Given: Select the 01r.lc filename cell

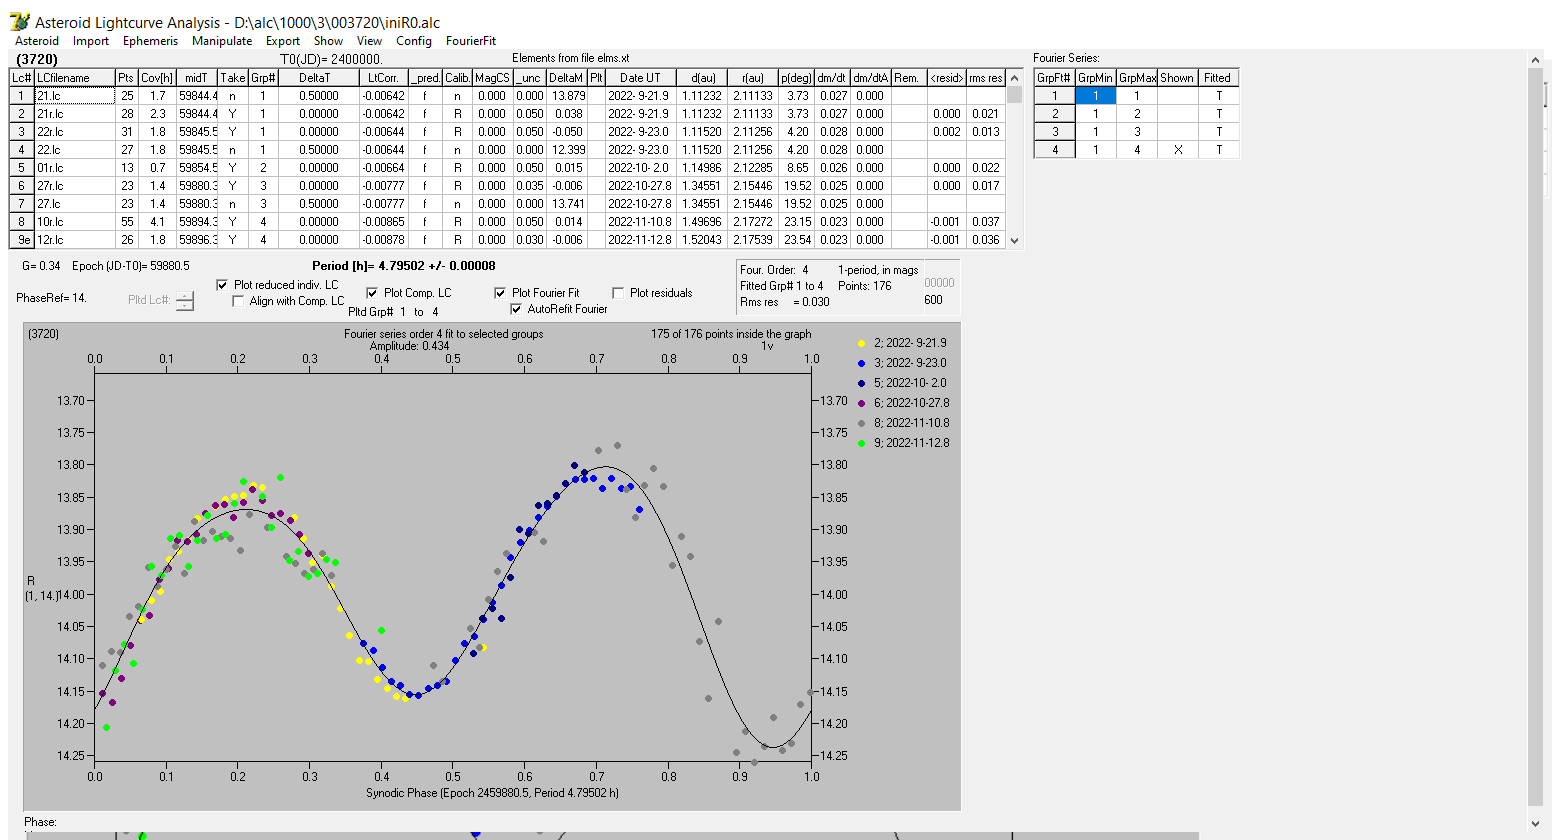Looking at the screenshot, I should [x=74, y=168].
